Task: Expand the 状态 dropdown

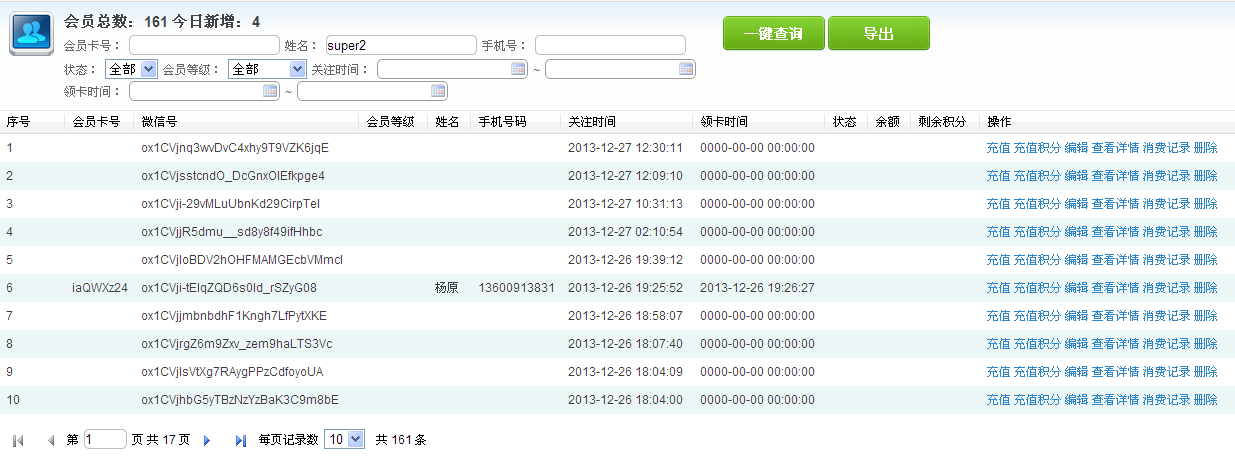Action: [x=149, y=69]
